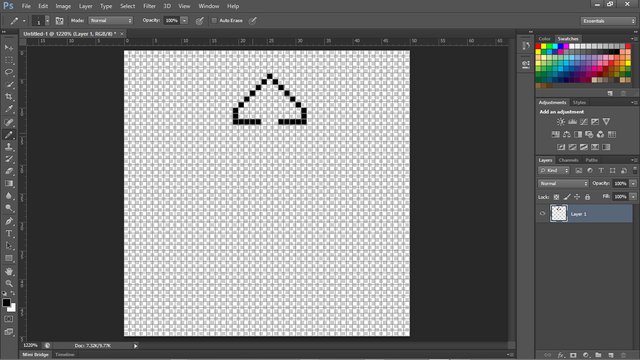640x360 pixels.
Task: Open the layer Opacity arrow
Action: pos(633,184)
